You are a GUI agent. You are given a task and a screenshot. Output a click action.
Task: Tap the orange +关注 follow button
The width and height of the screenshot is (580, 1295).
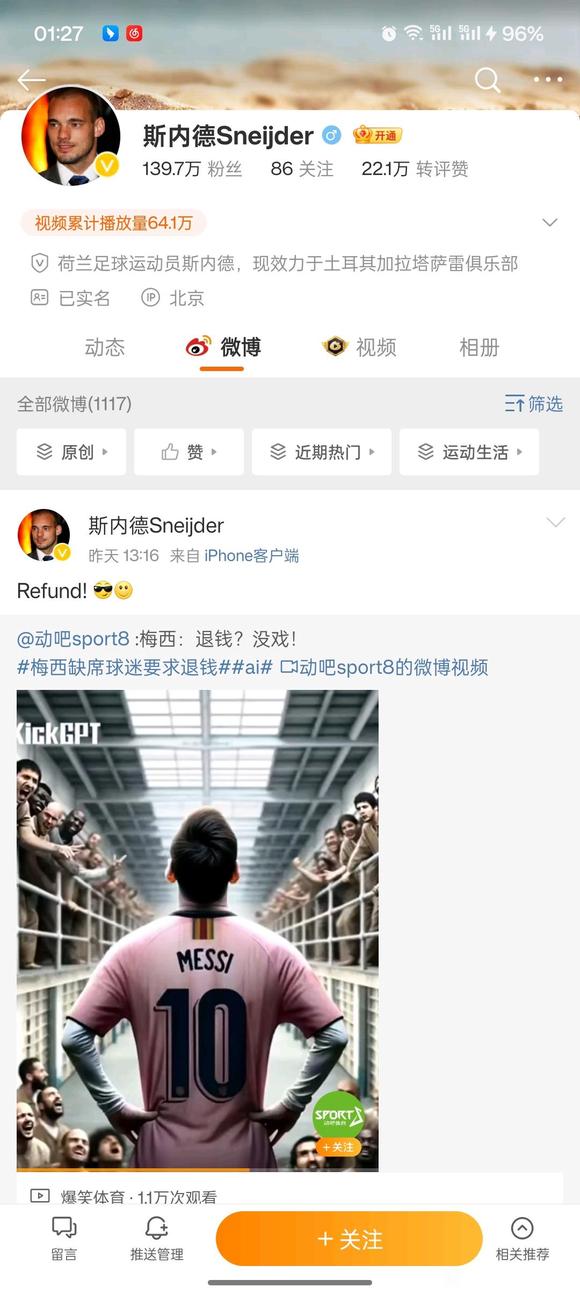point(349,1239)
